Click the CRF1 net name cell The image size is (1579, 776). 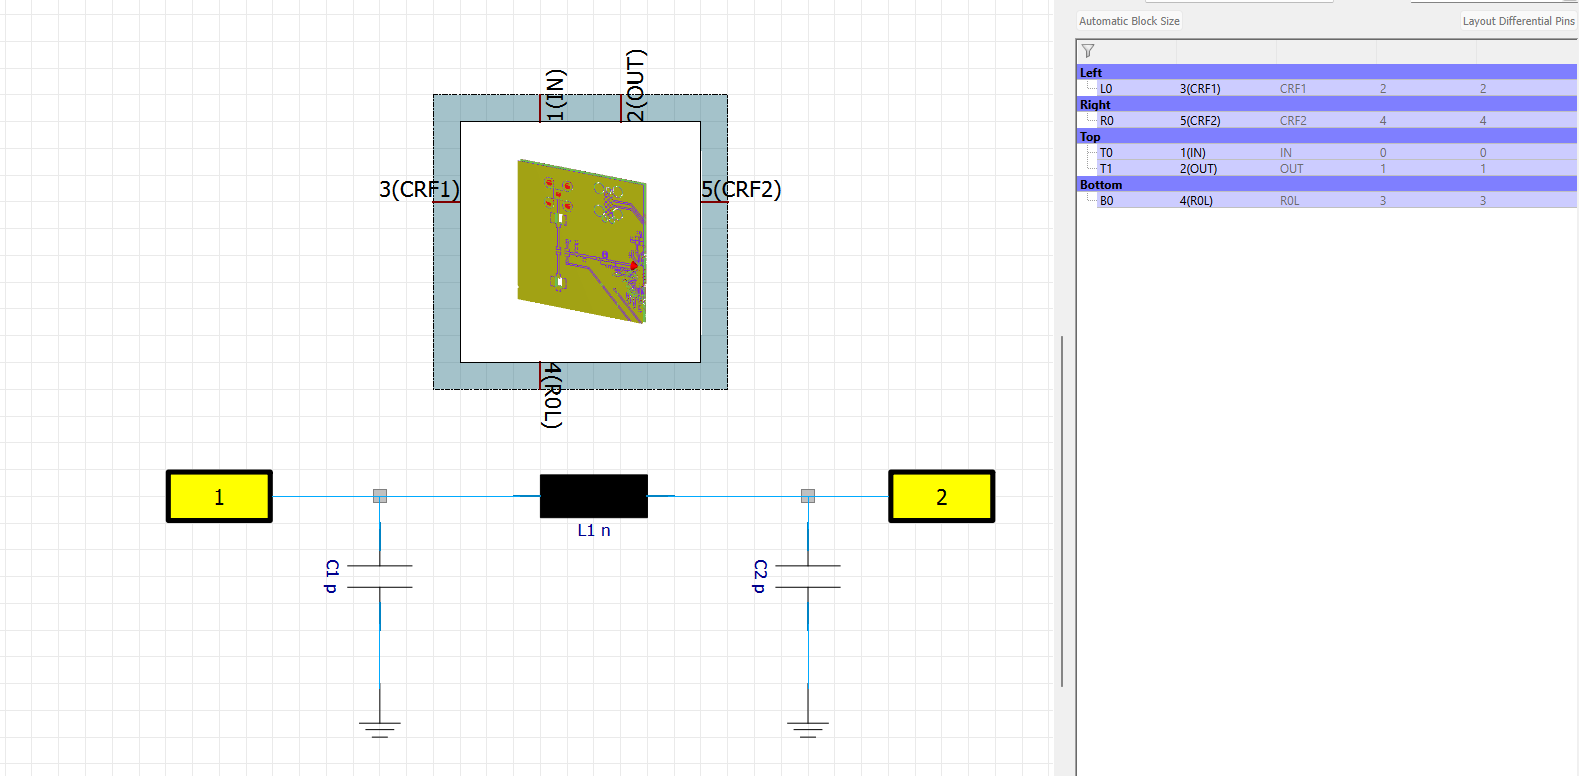[1293, 88]
